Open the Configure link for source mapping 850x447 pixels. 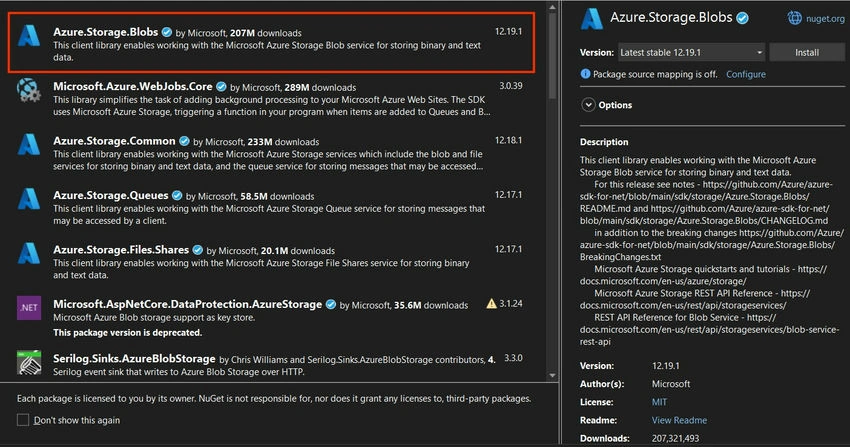pos(746,74)
